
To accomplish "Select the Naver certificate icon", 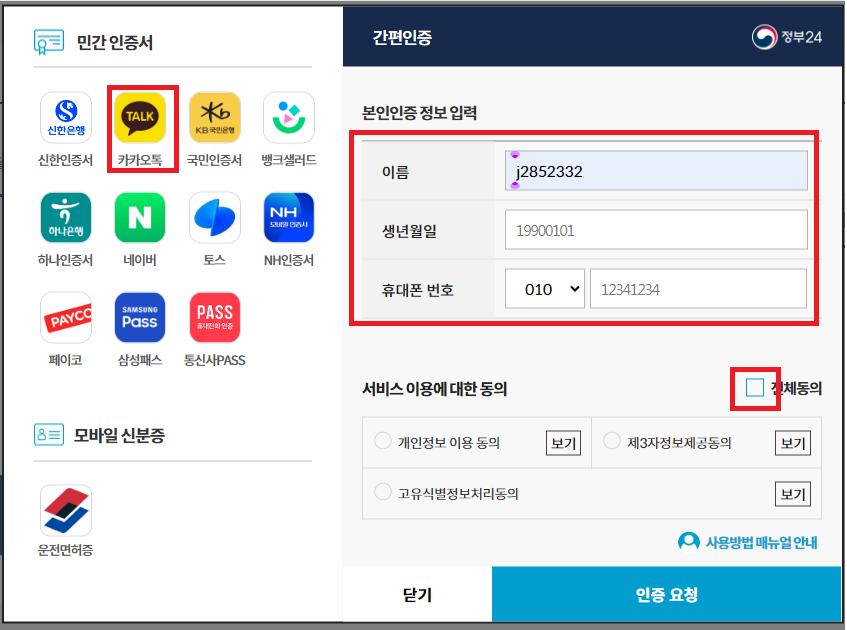I will (140, 217).
